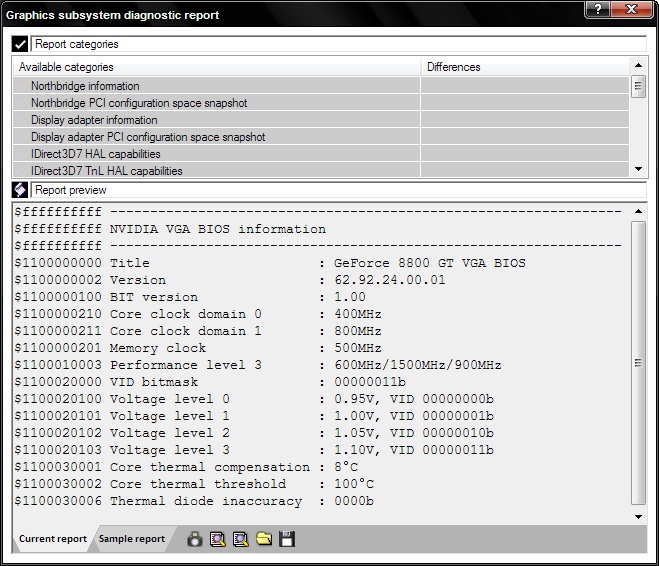659x566 pixels.
Task: Toggle checkmark for Northbridge PCI configuration space snapshot
Action: 24,103
